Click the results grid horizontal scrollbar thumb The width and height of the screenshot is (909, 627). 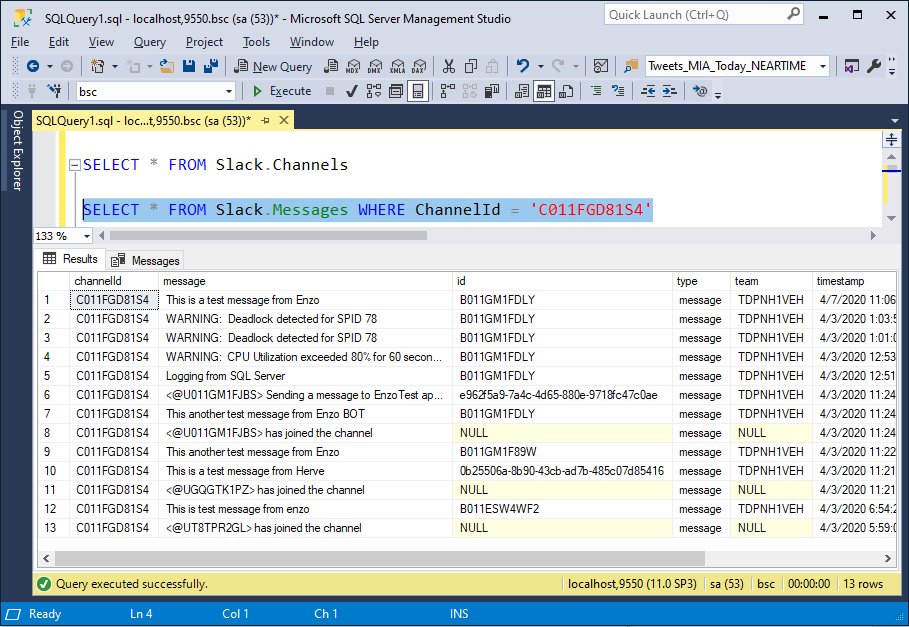[x=380, y=559]
